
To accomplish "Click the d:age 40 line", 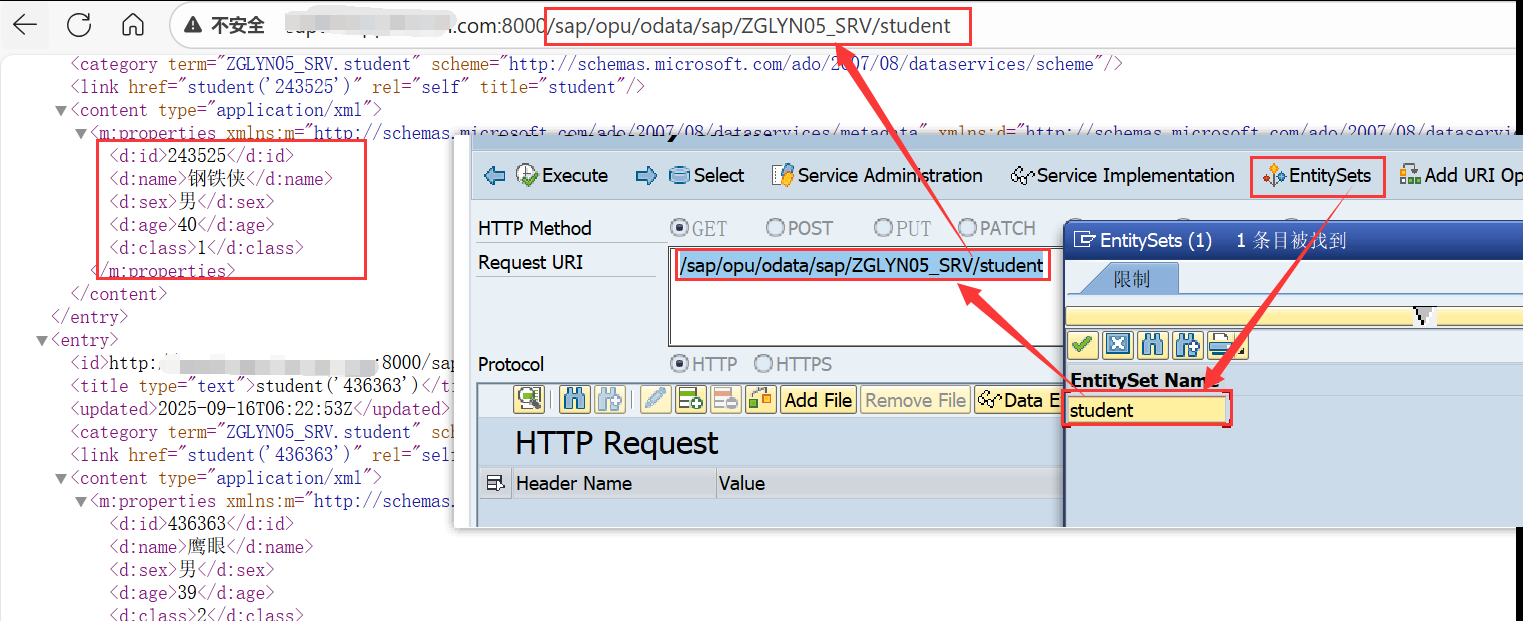I will 192,225.
